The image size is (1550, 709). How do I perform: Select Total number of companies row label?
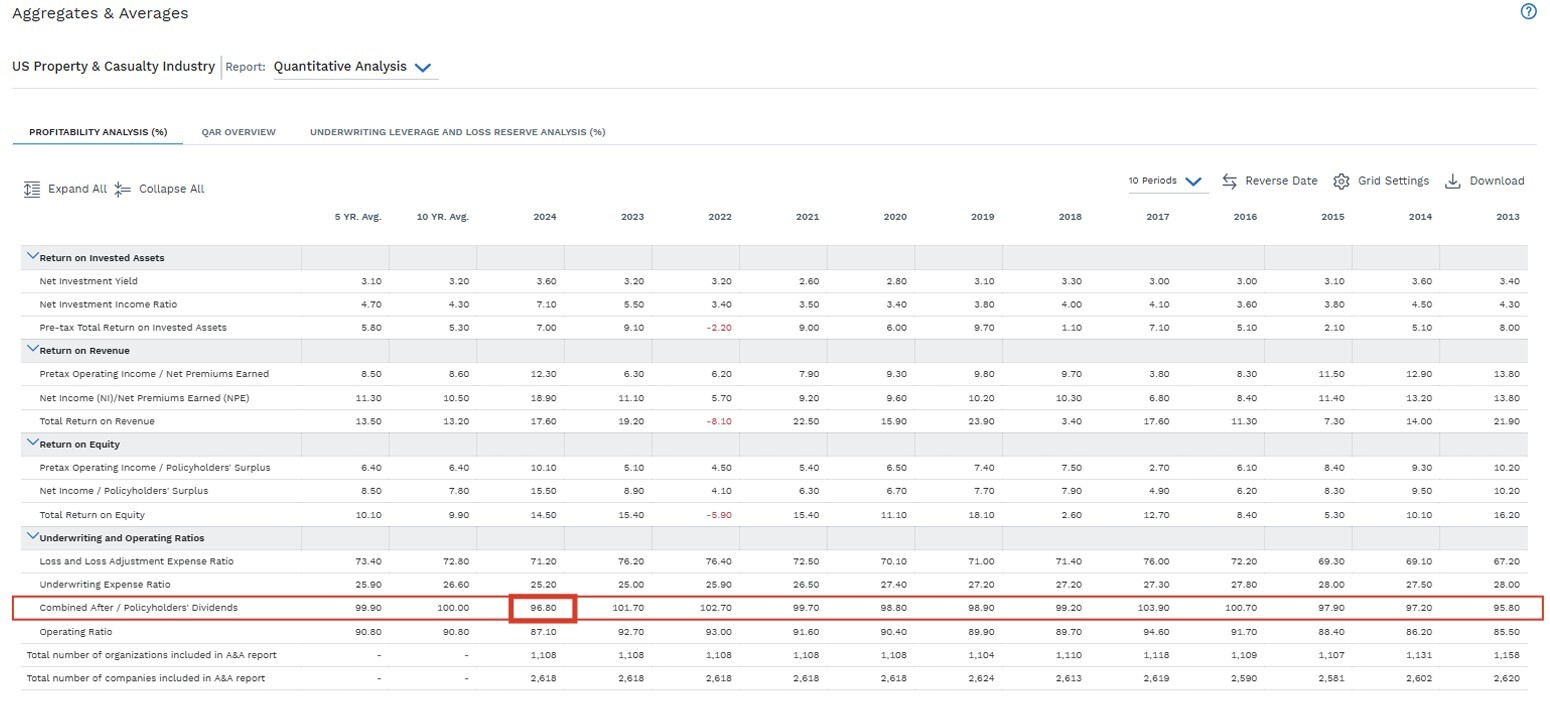coord(146,678)
